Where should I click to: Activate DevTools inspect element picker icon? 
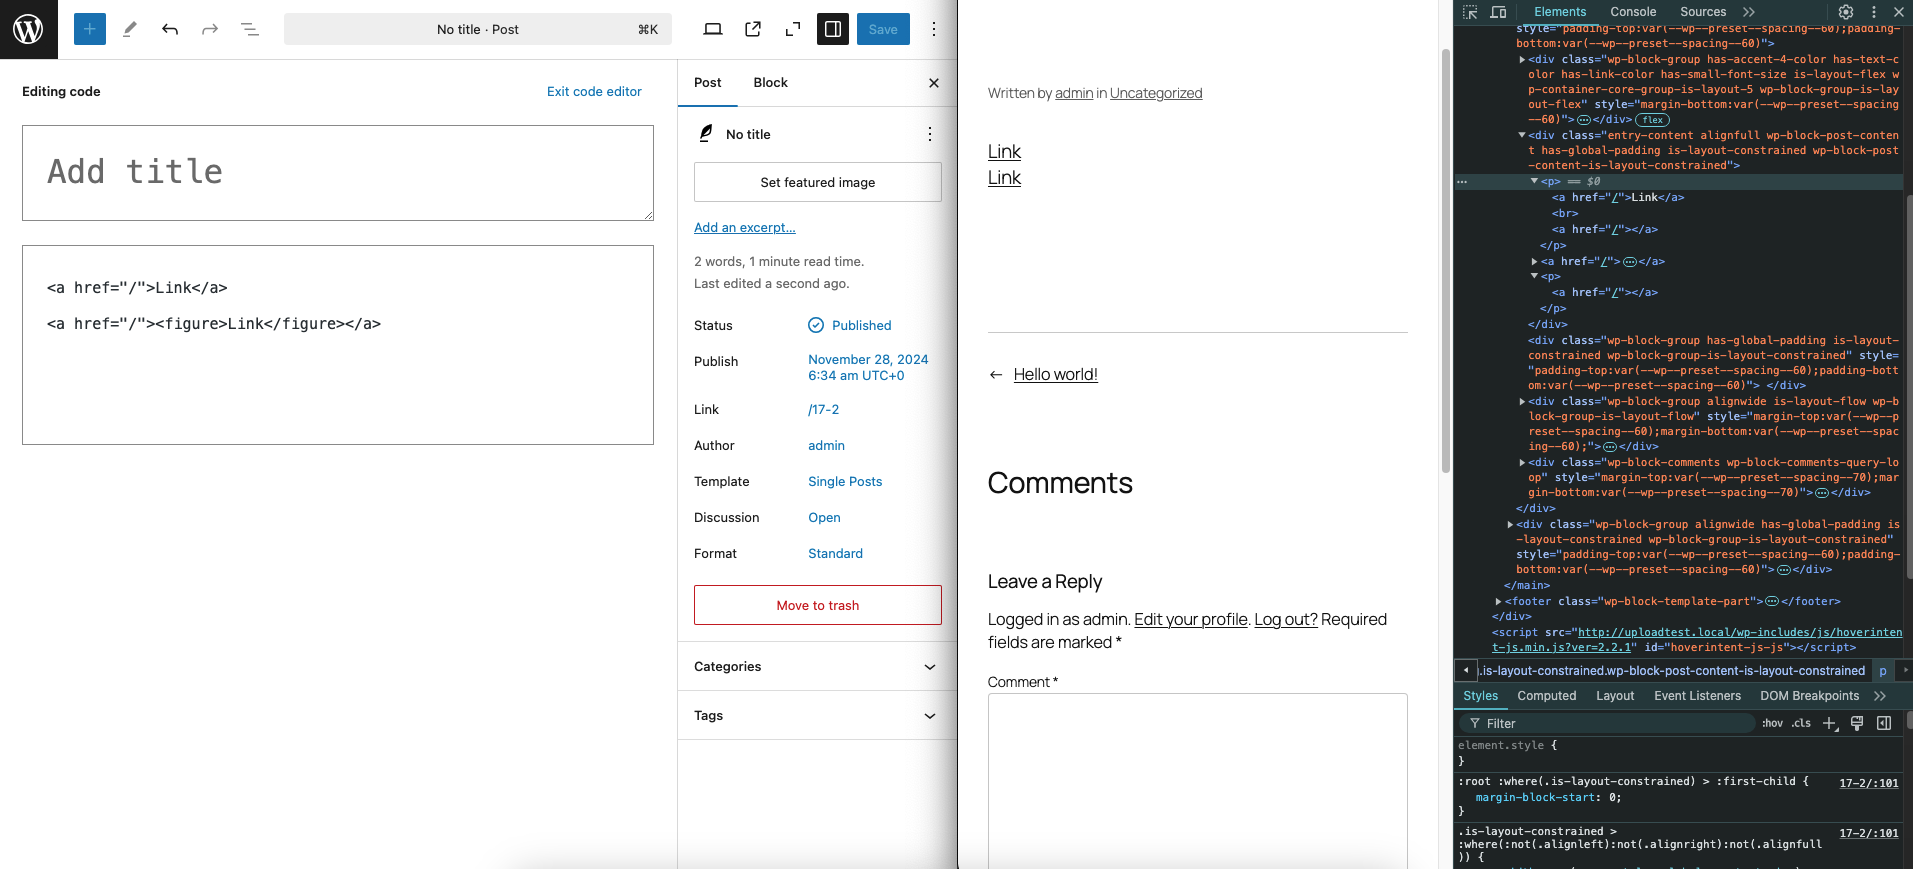1470,12
